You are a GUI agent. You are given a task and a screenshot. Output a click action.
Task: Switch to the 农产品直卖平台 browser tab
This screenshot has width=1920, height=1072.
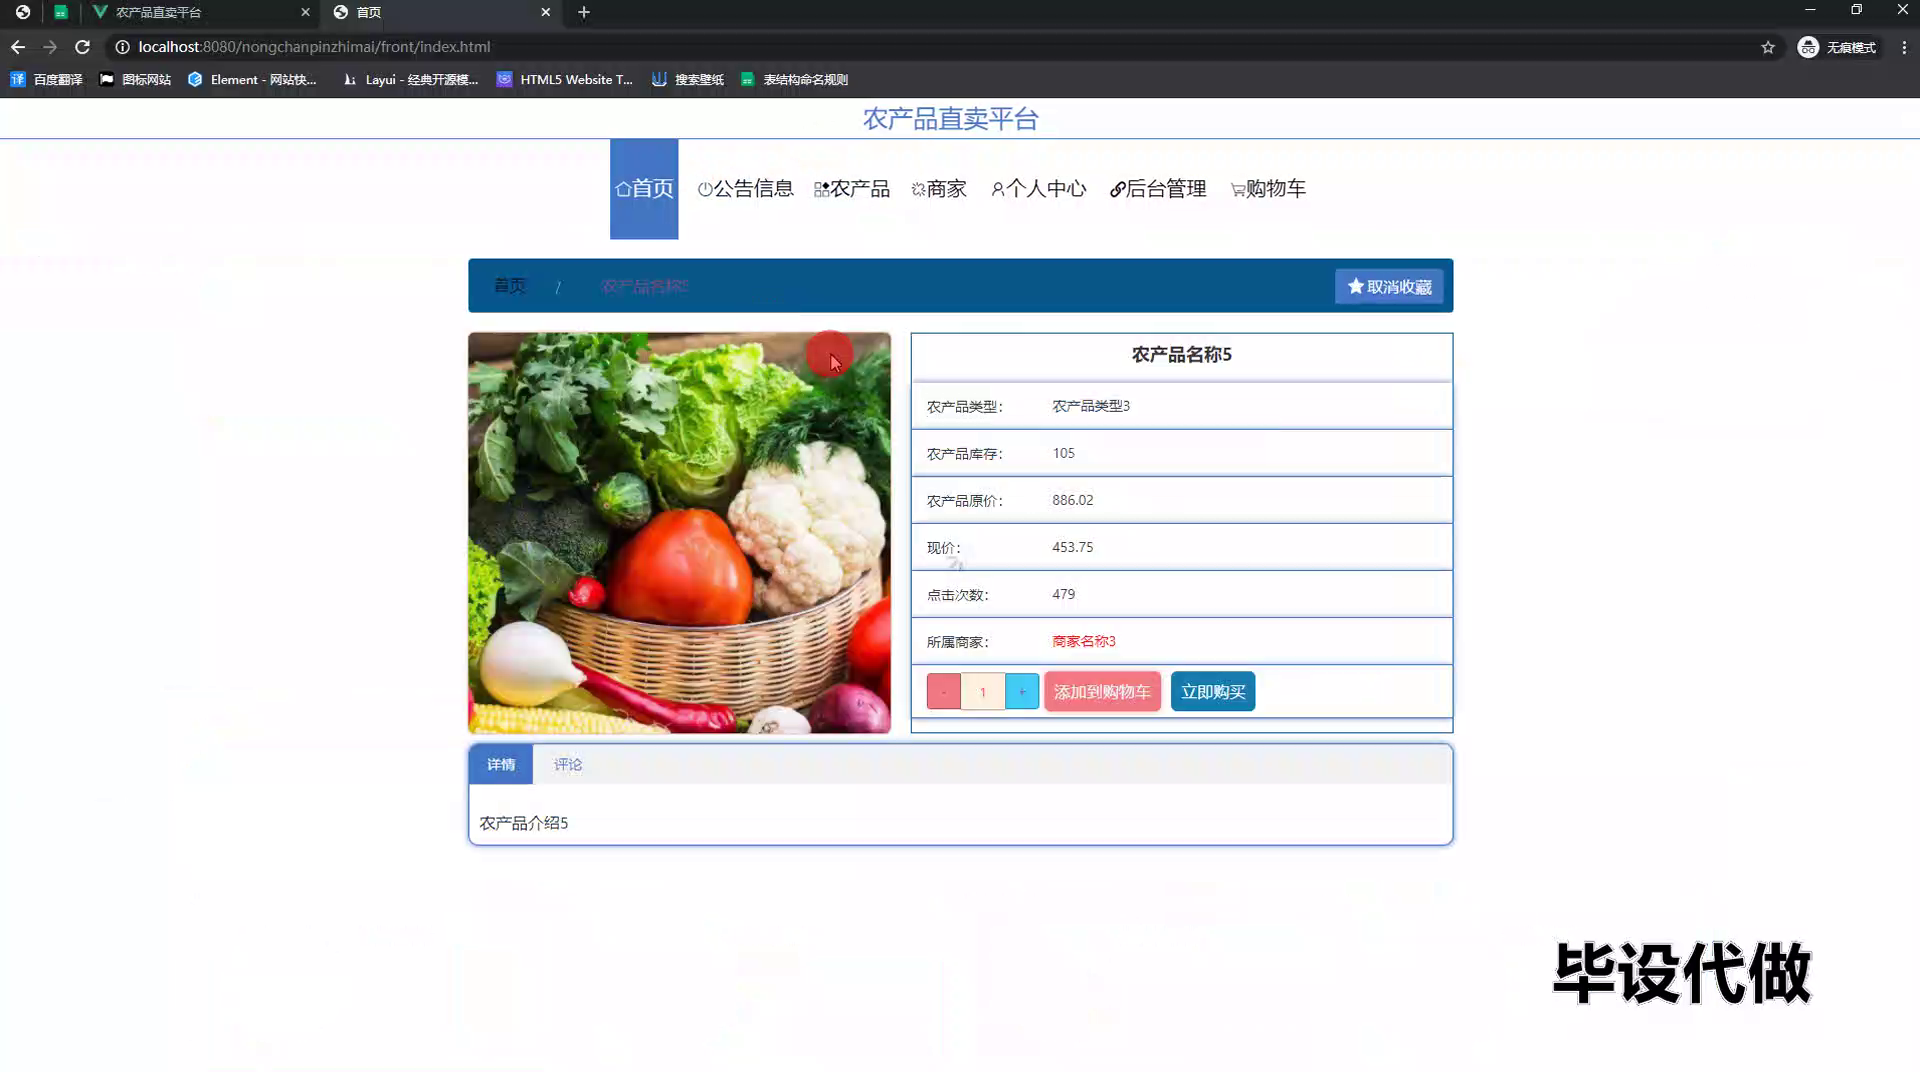point(200,12)
